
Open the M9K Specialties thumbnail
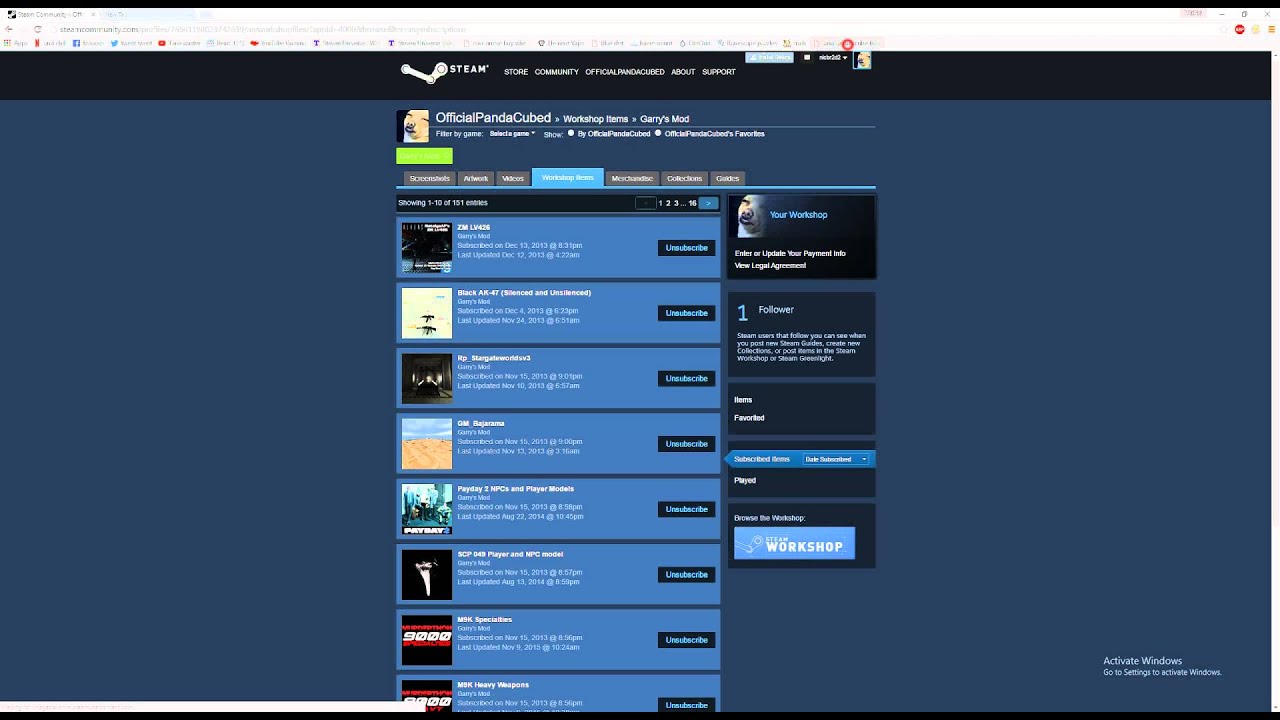427,640
